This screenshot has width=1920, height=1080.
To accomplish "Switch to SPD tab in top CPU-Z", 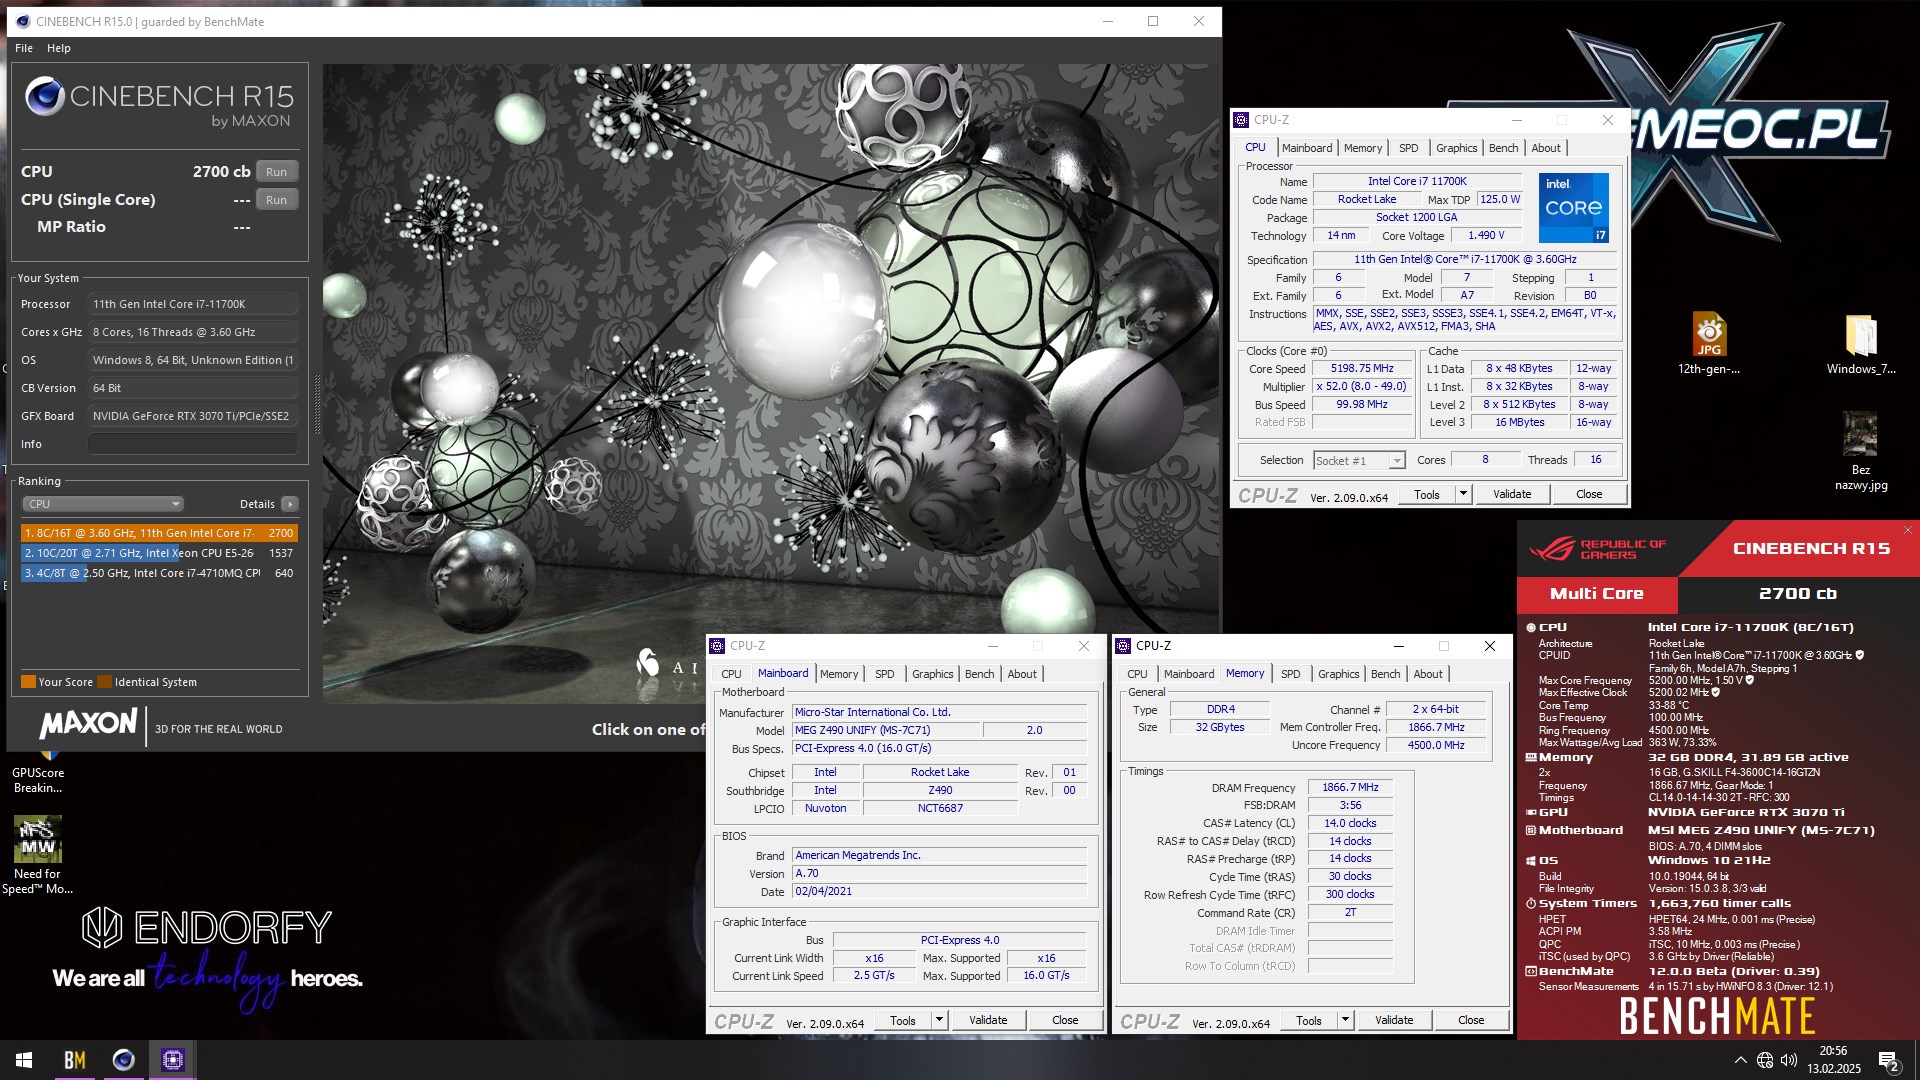I will click(1408, 148).
